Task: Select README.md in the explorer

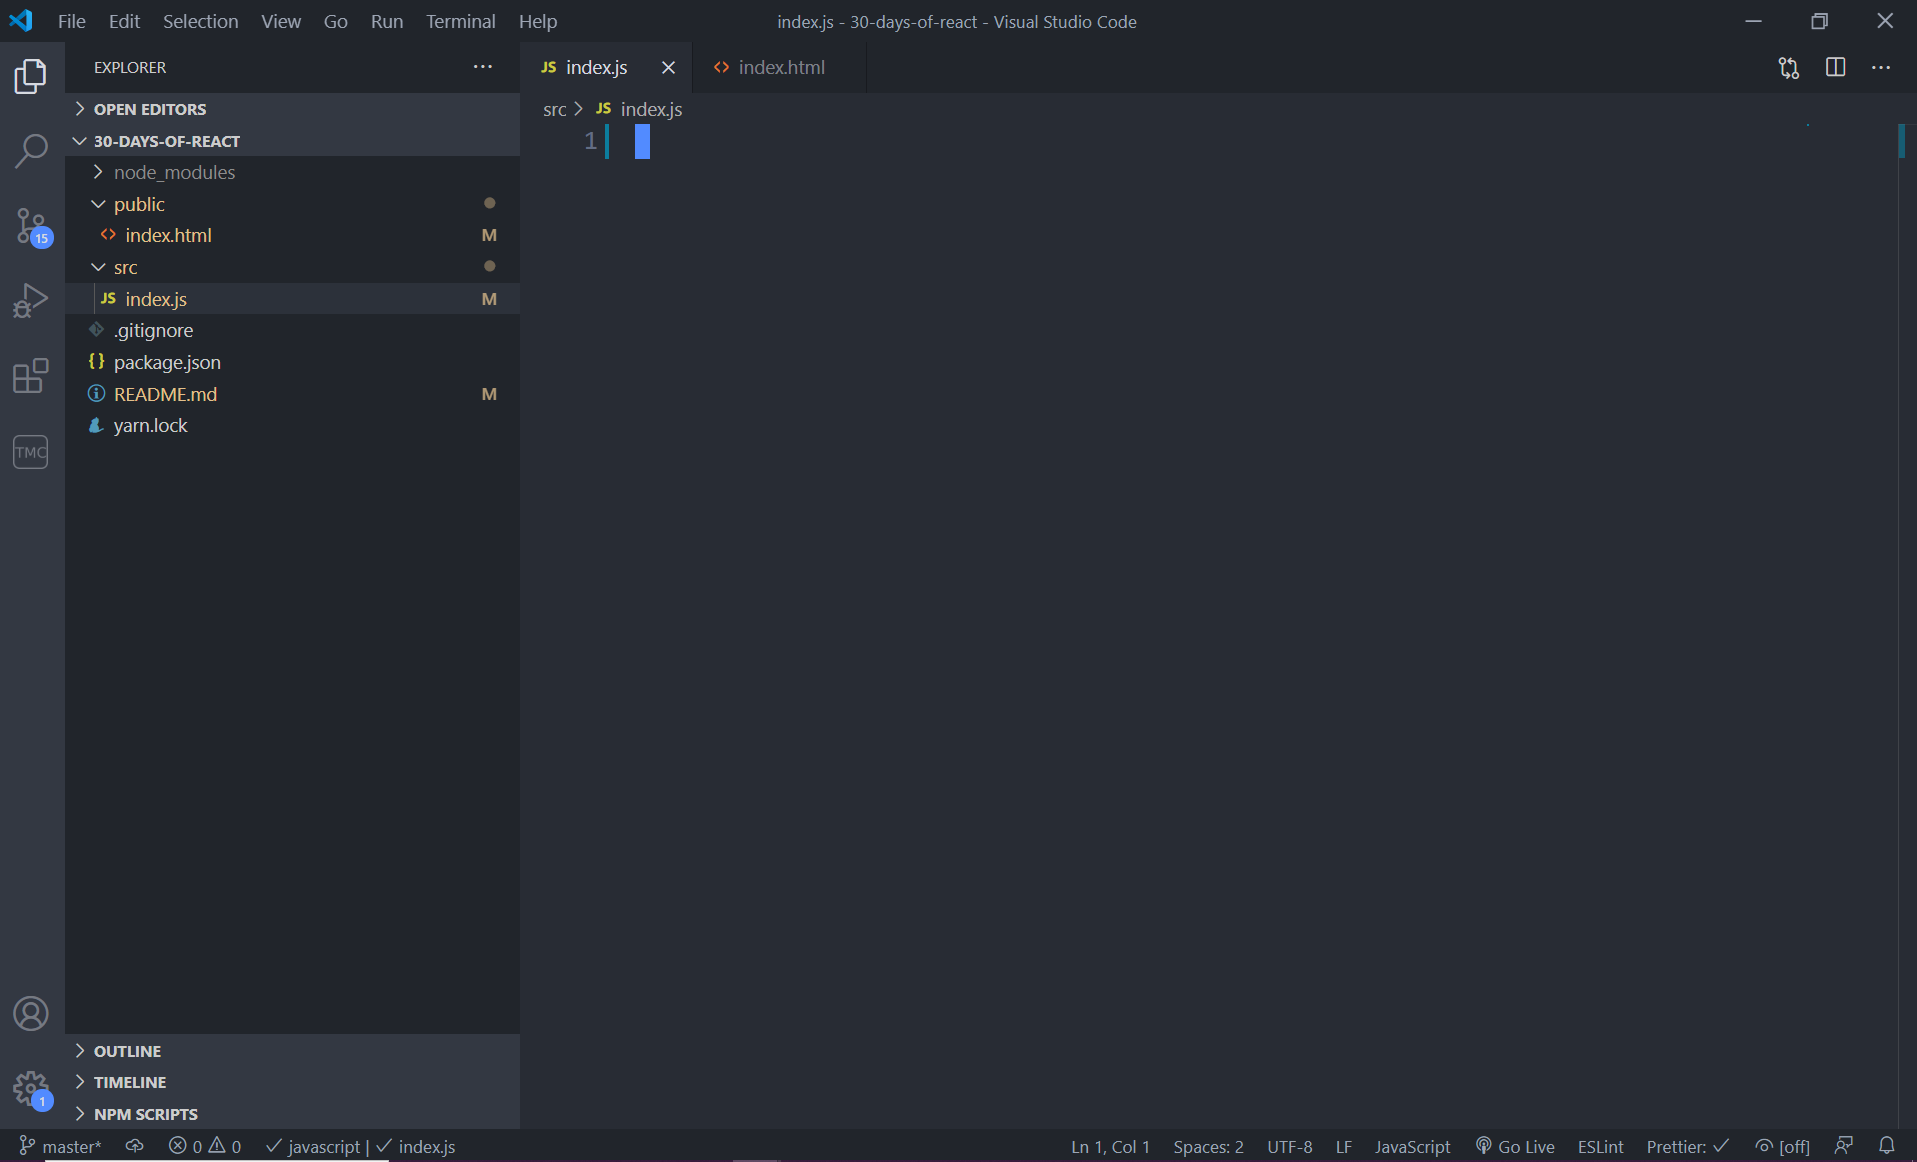Action: (166, 394)
